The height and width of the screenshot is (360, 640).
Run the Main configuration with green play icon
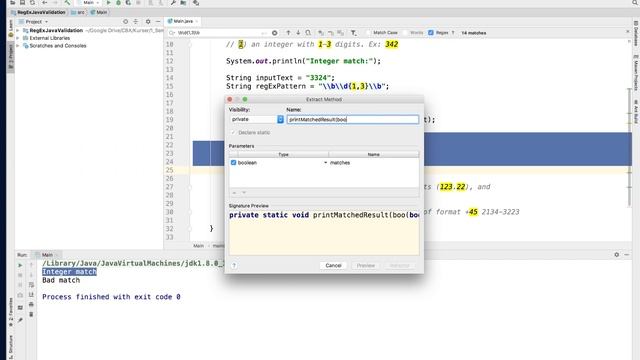[x=109, y=2]
